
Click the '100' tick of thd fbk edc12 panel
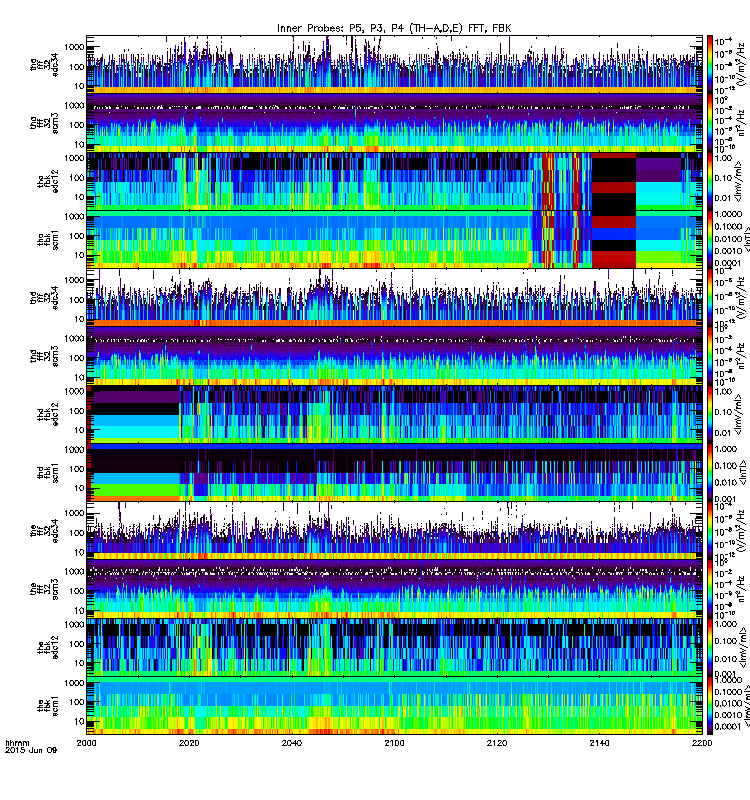(77, 411)
